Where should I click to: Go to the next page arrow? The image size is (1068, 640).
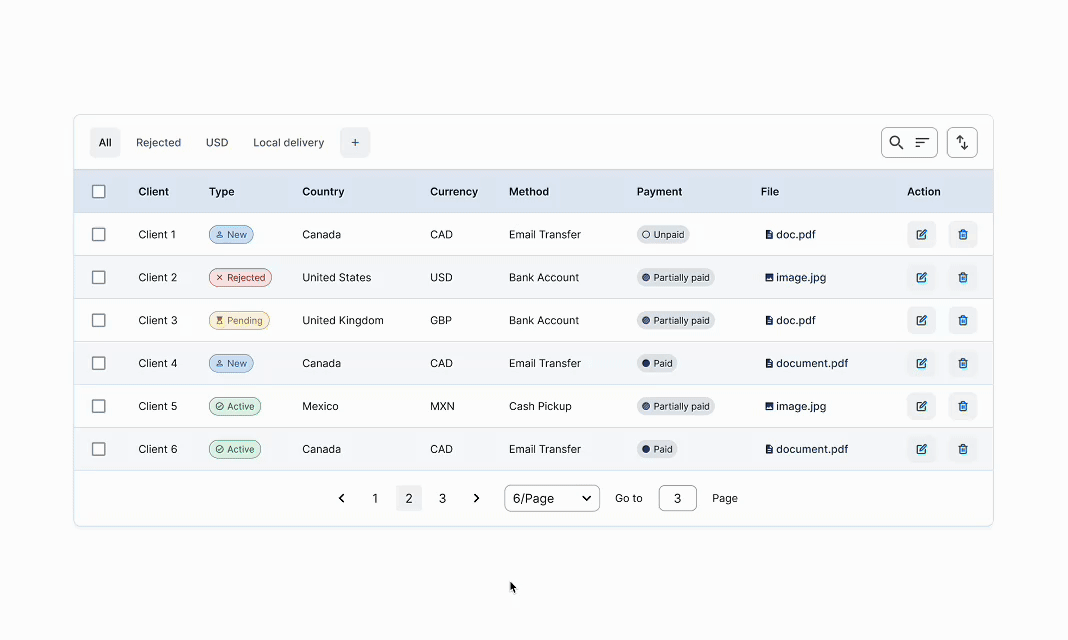476,498
